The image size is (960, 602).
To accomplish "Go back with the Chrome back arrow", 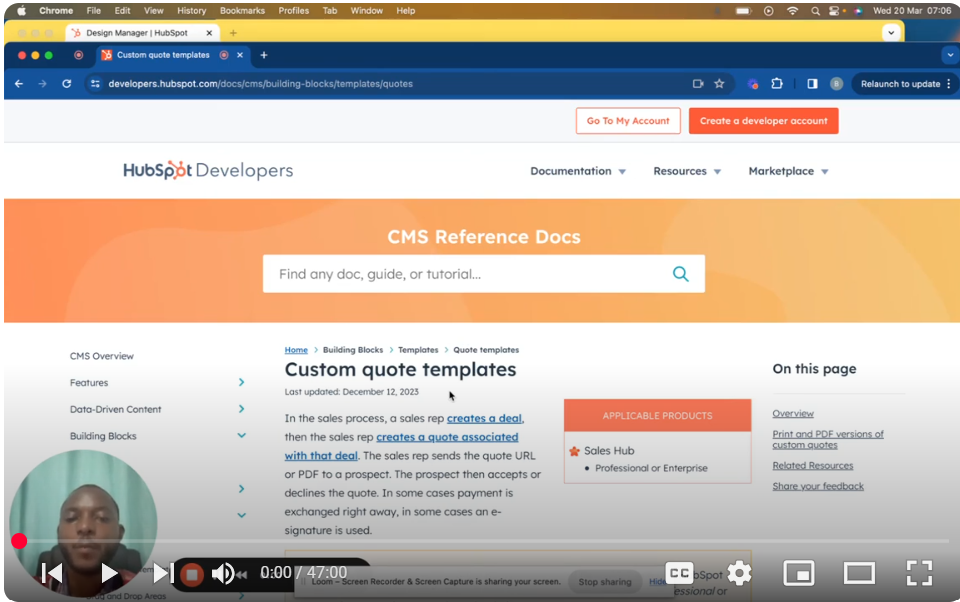I will point(19,84).
